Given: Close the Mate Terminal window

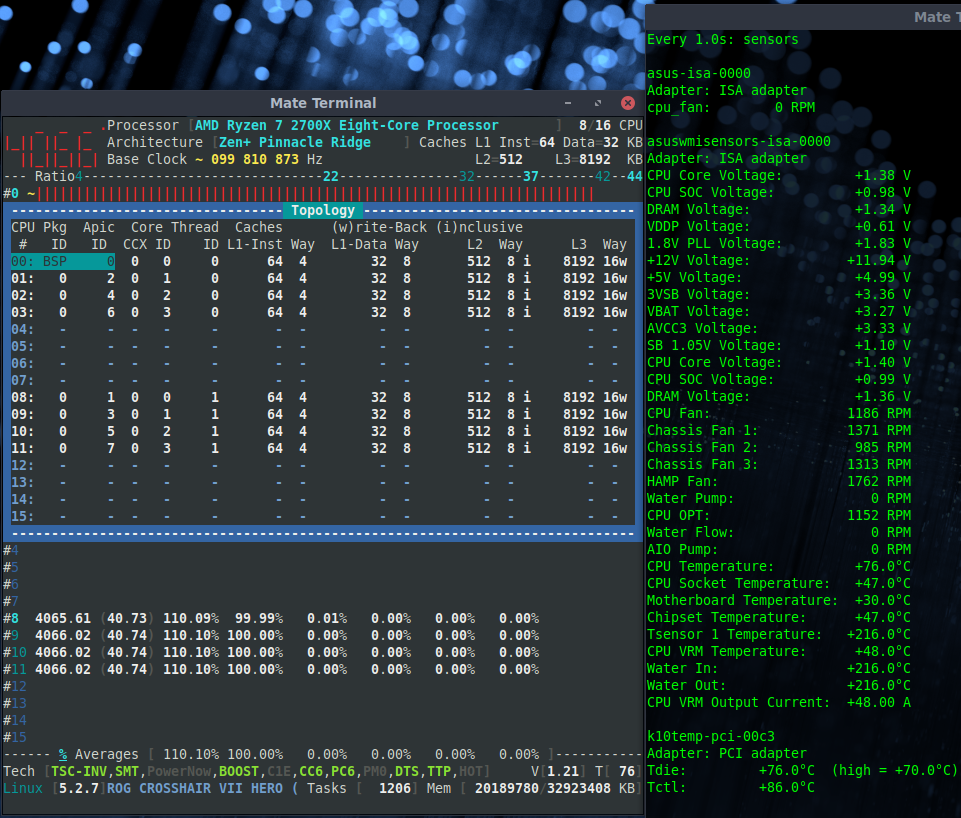Looking at the screenshot, I should tap(628, 103).
